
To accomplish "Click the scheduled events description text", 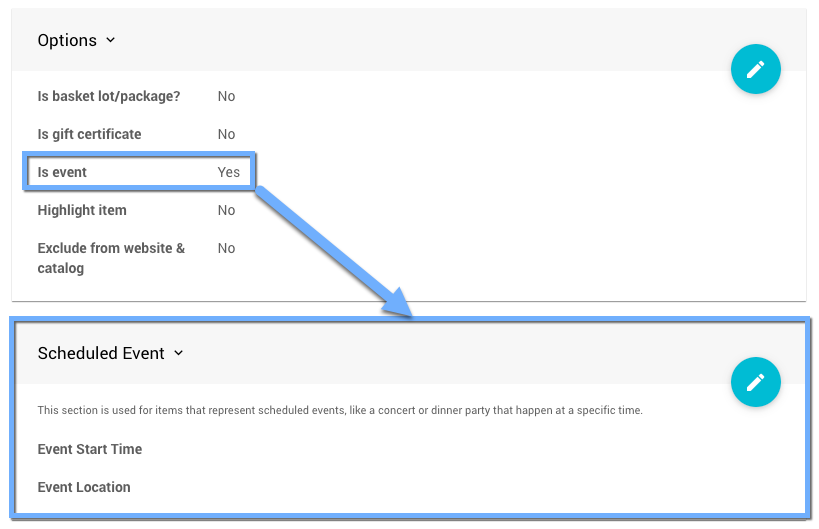I will [x=340, y=410].
